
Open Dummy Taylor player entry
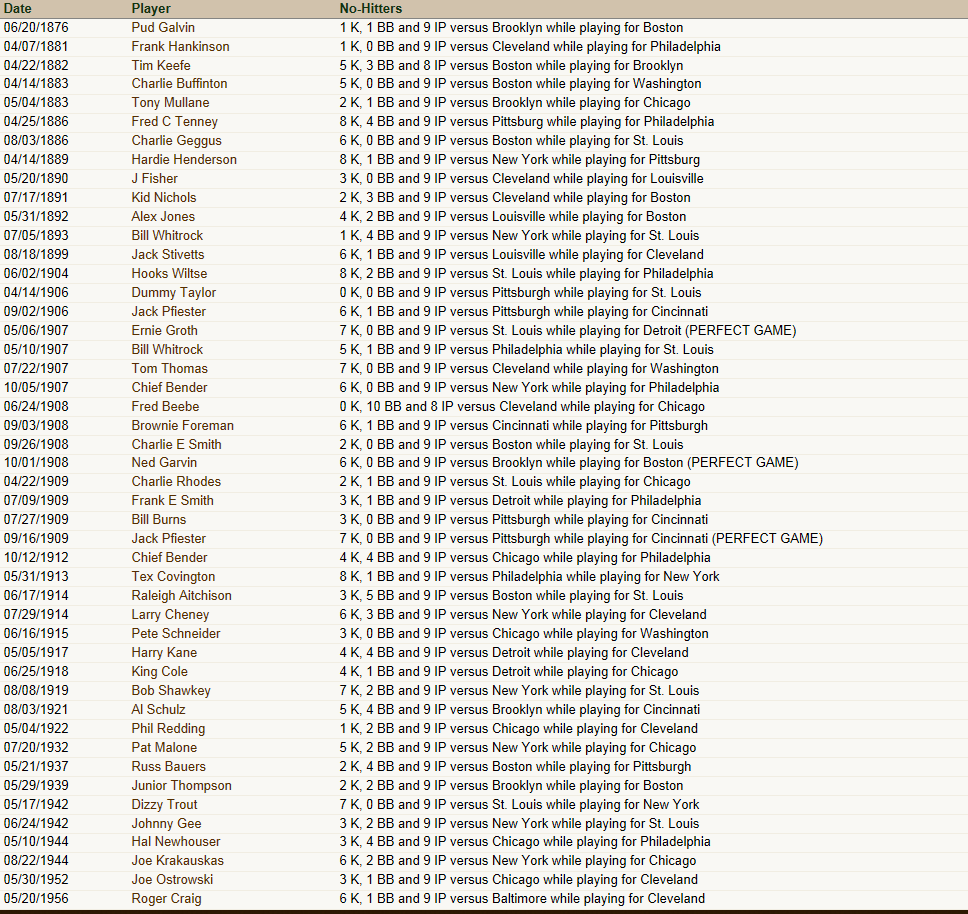pyautogui.click(x=173, y=292)
